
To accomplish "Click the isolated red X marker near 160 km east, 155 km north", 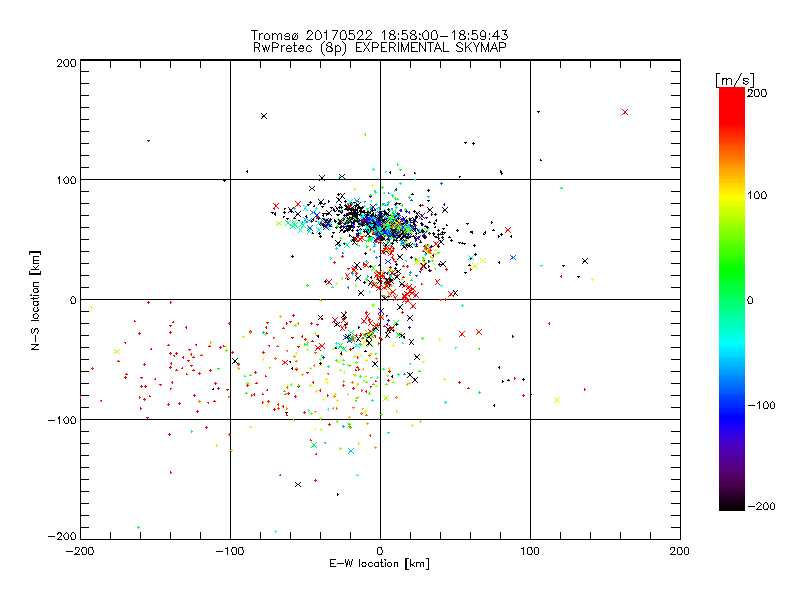I will (x=625, y=112).
